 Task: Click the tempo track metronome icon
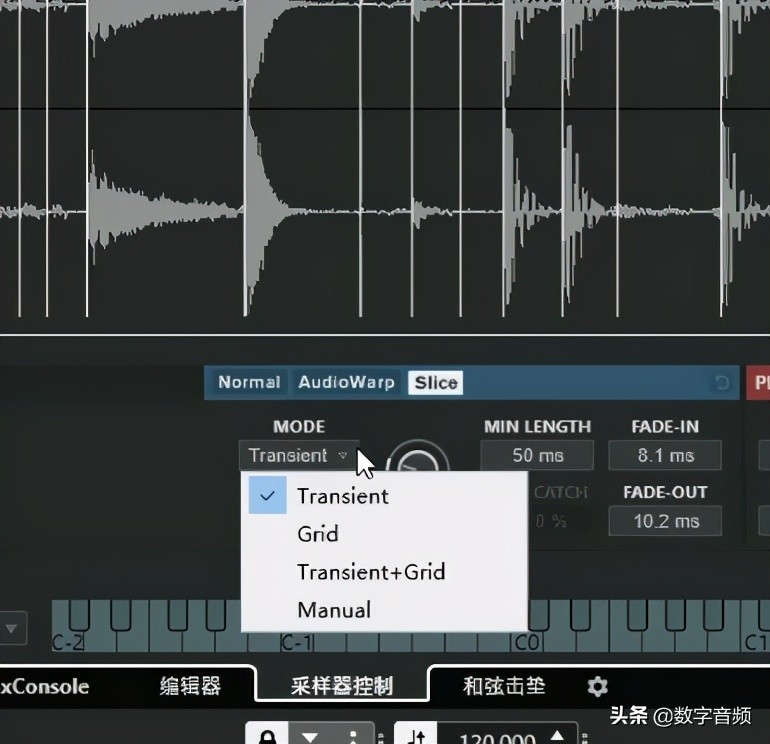coord(416,735)
